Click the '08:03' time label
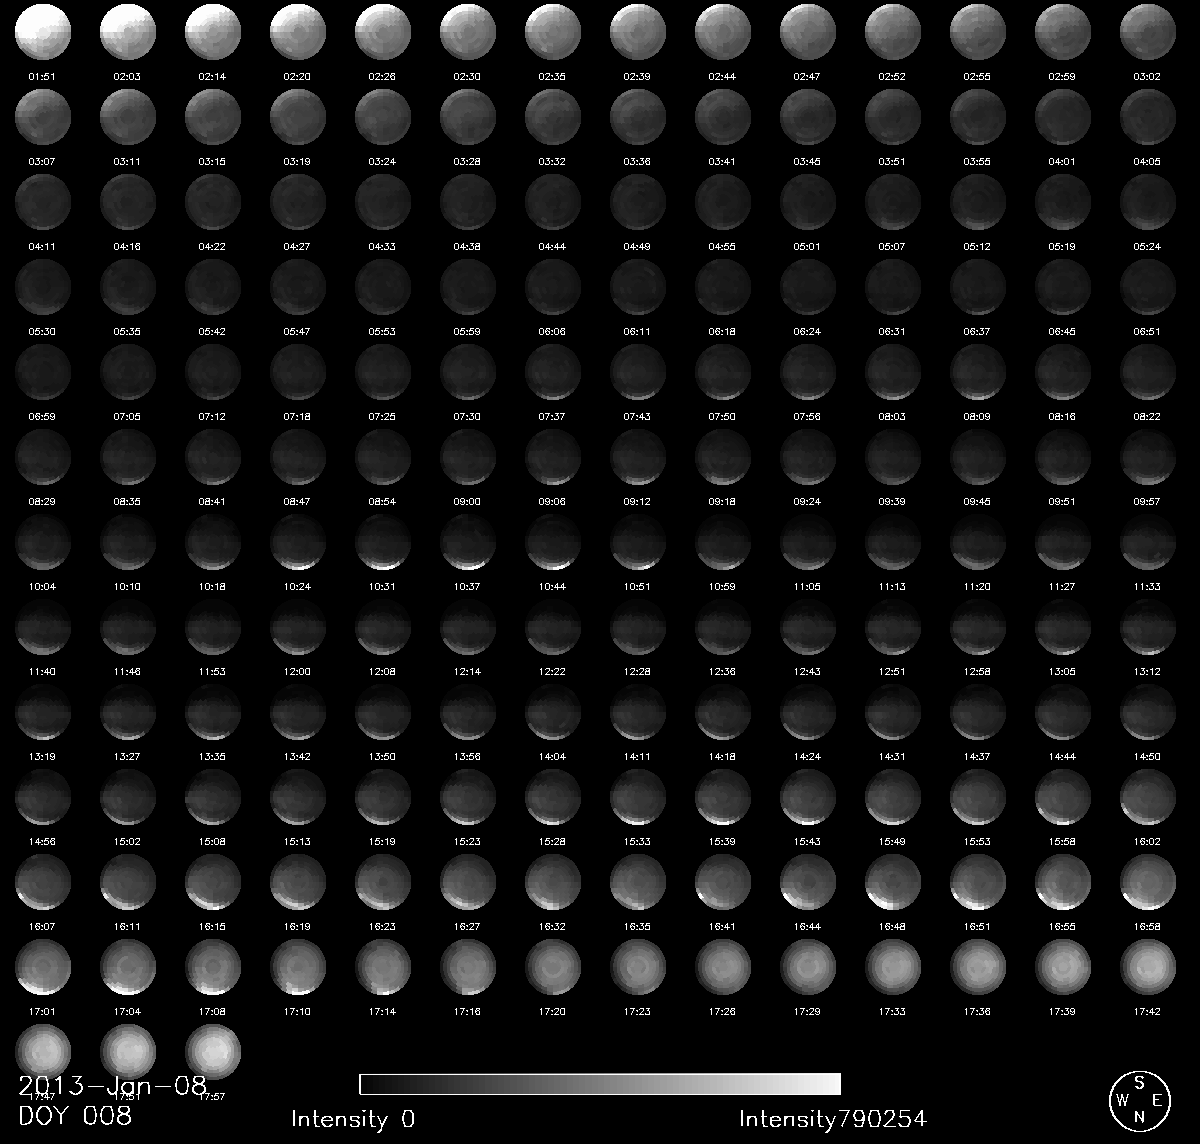Screen dimensions: 1200x1144 [892, 416]
